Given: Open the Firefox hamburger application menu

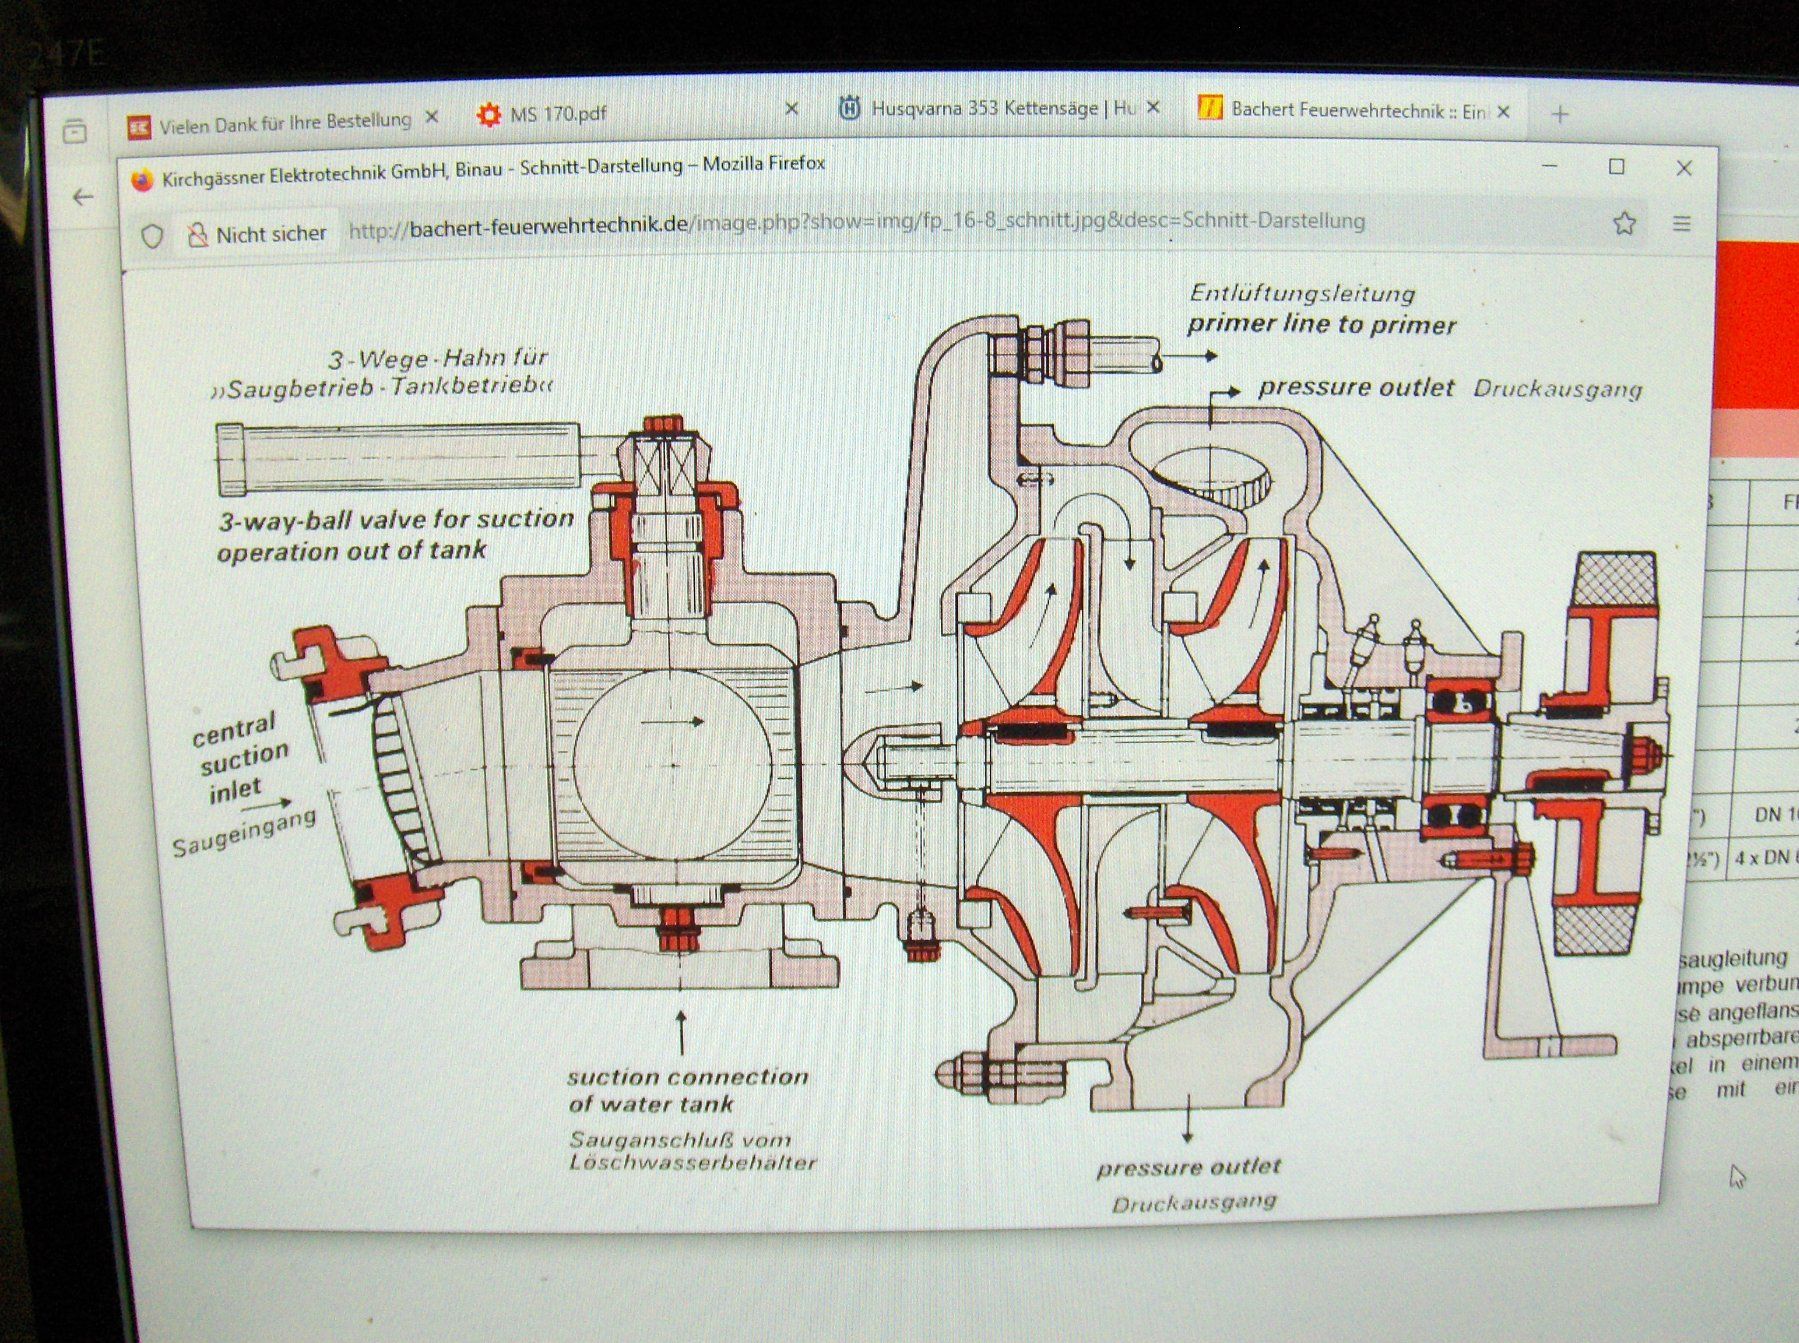Looking at the screenshot, I should (x=1682, y=224).
